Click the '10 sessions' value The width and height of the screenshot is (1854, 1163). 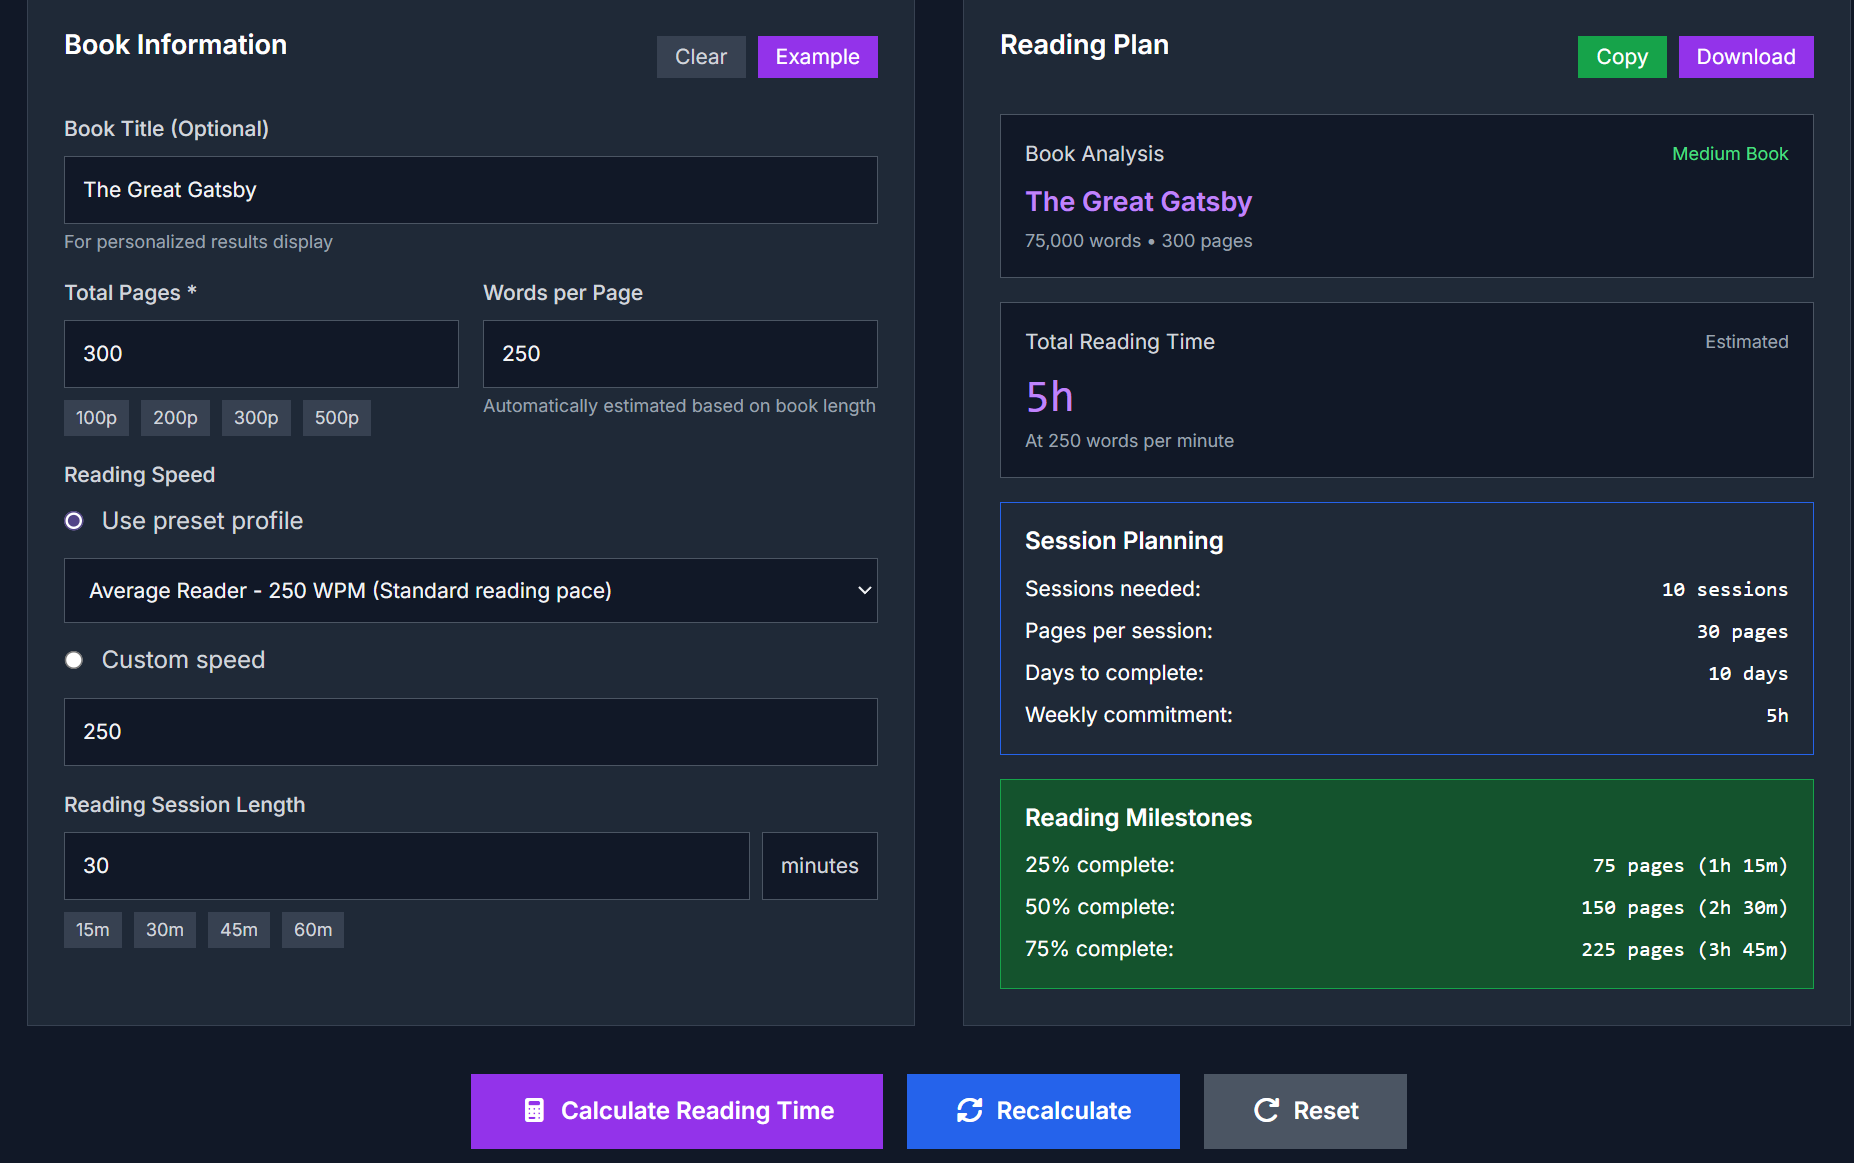coord(1725,590)
